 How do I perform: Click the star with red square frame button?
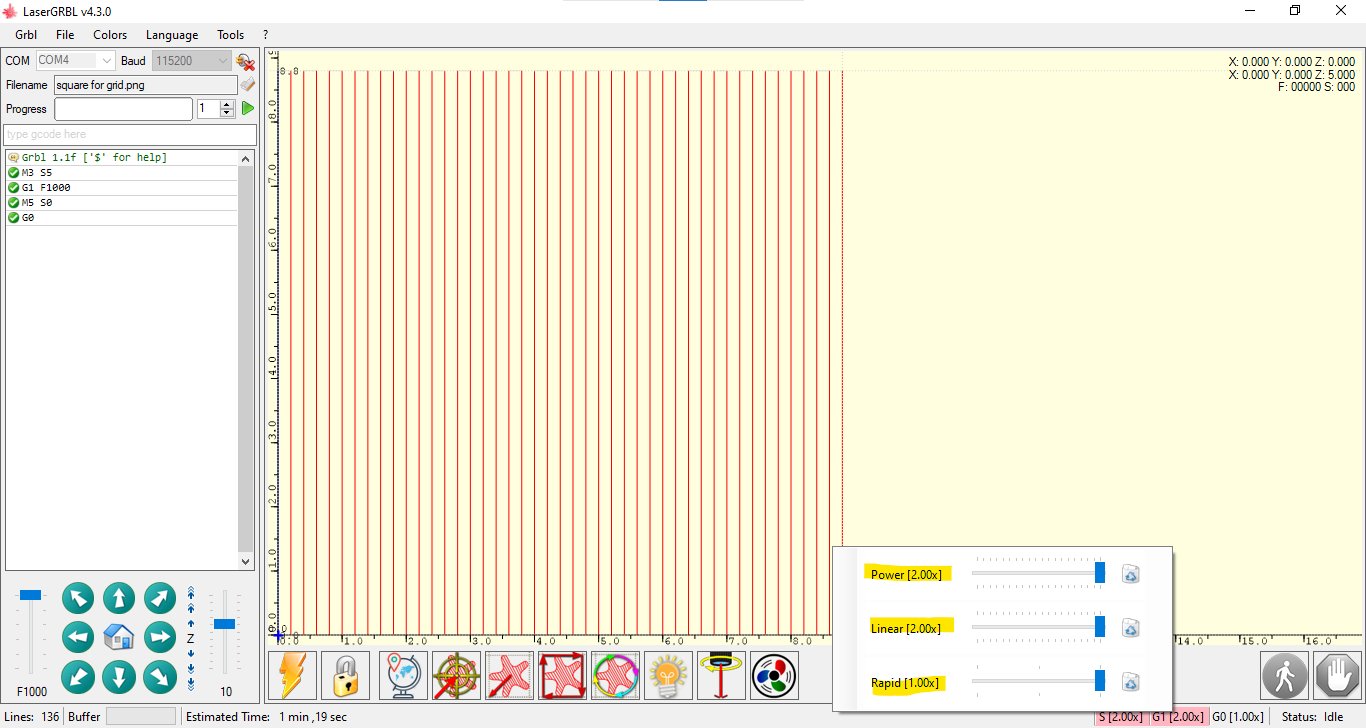pos(563,676)
